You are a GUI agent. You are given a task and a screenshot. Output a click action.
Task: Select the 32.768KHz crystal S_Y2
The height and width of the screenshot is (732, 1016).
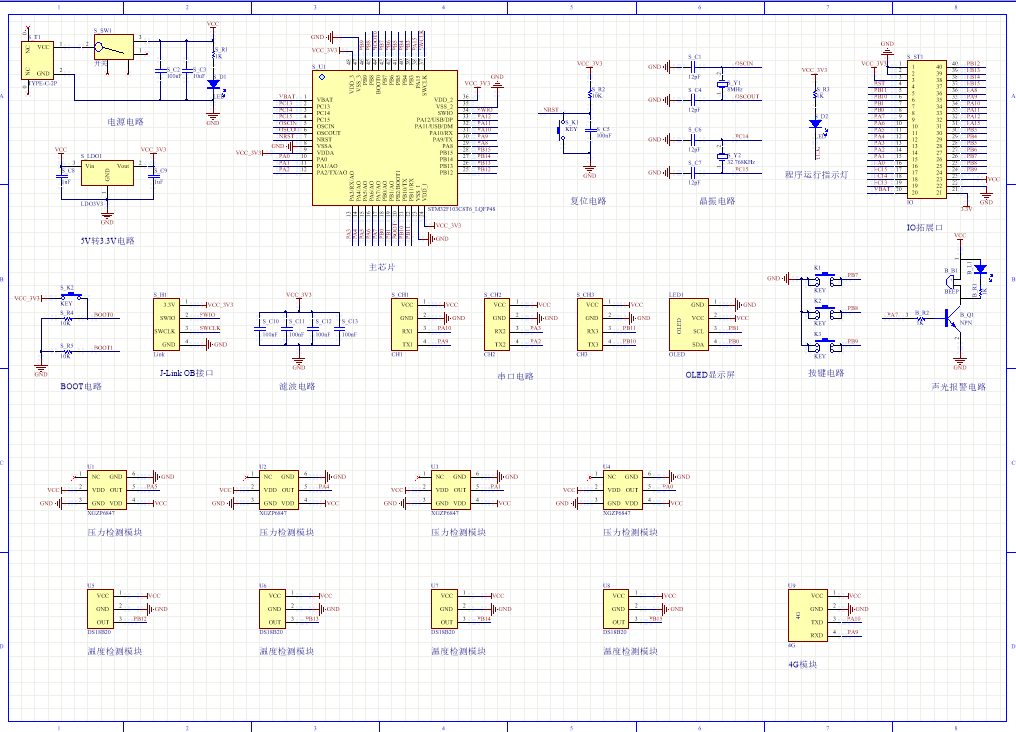tap(722, 157)
